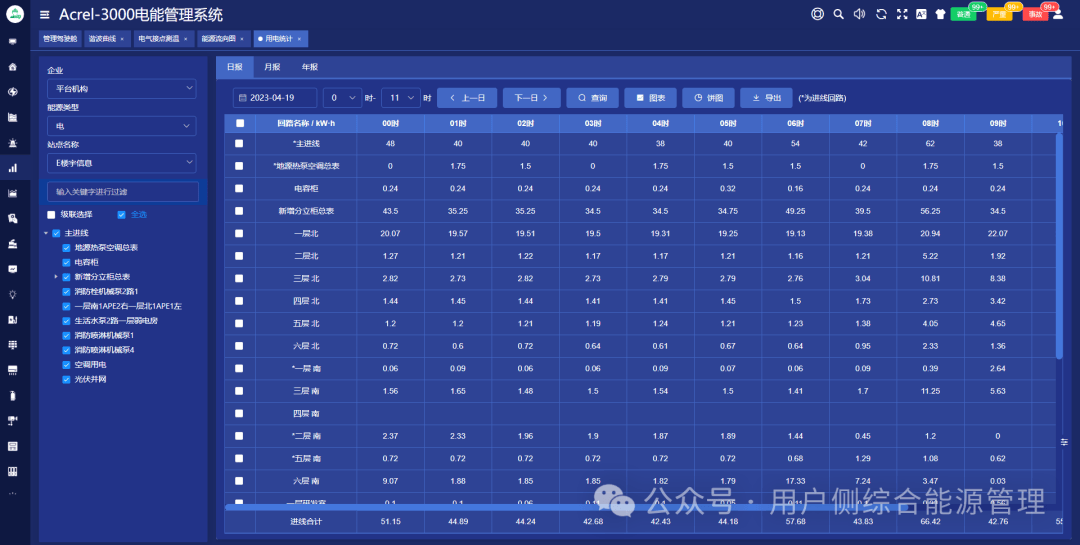Click the surveillance camera icon in left sidebar
Screen dimensions: 1080x545
[x=12, y=420]
